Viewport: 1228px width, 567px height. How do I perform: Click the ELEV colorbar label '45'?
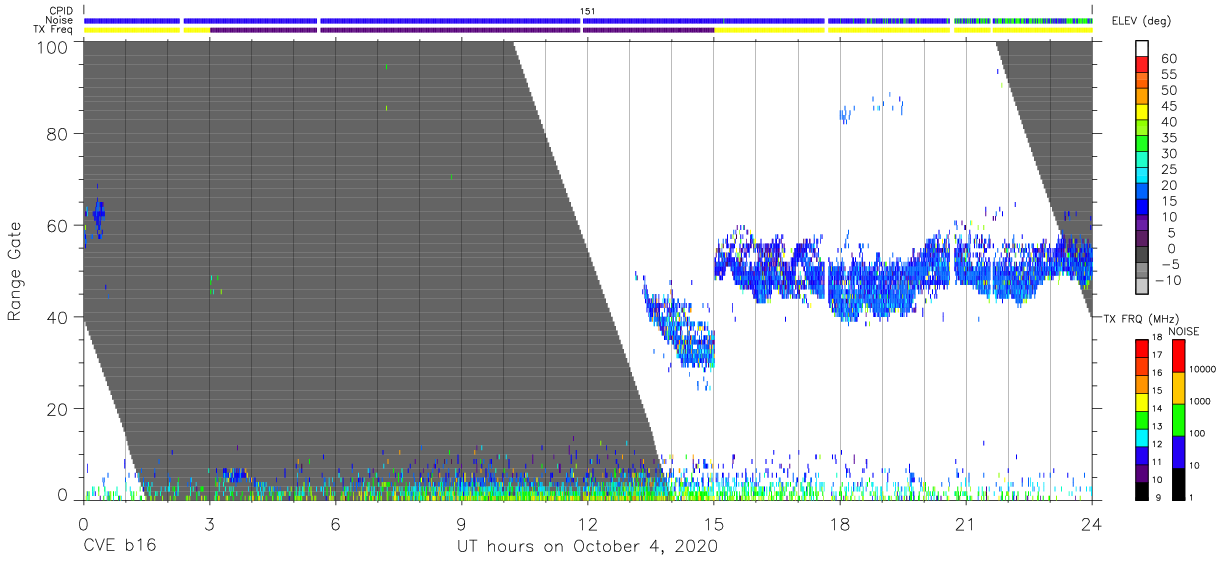pyautogui.click(x=1169, y=106)
